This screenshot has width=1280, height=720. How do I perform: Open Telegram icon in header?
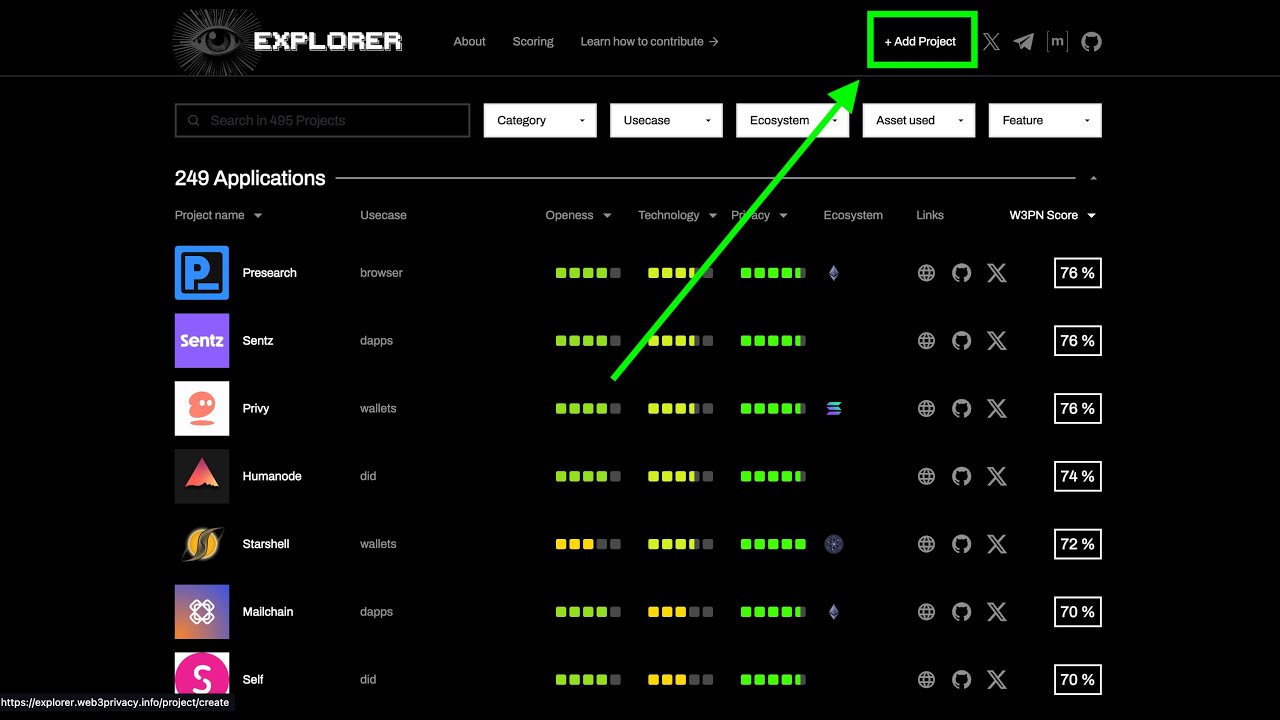tap(1023, 42)
